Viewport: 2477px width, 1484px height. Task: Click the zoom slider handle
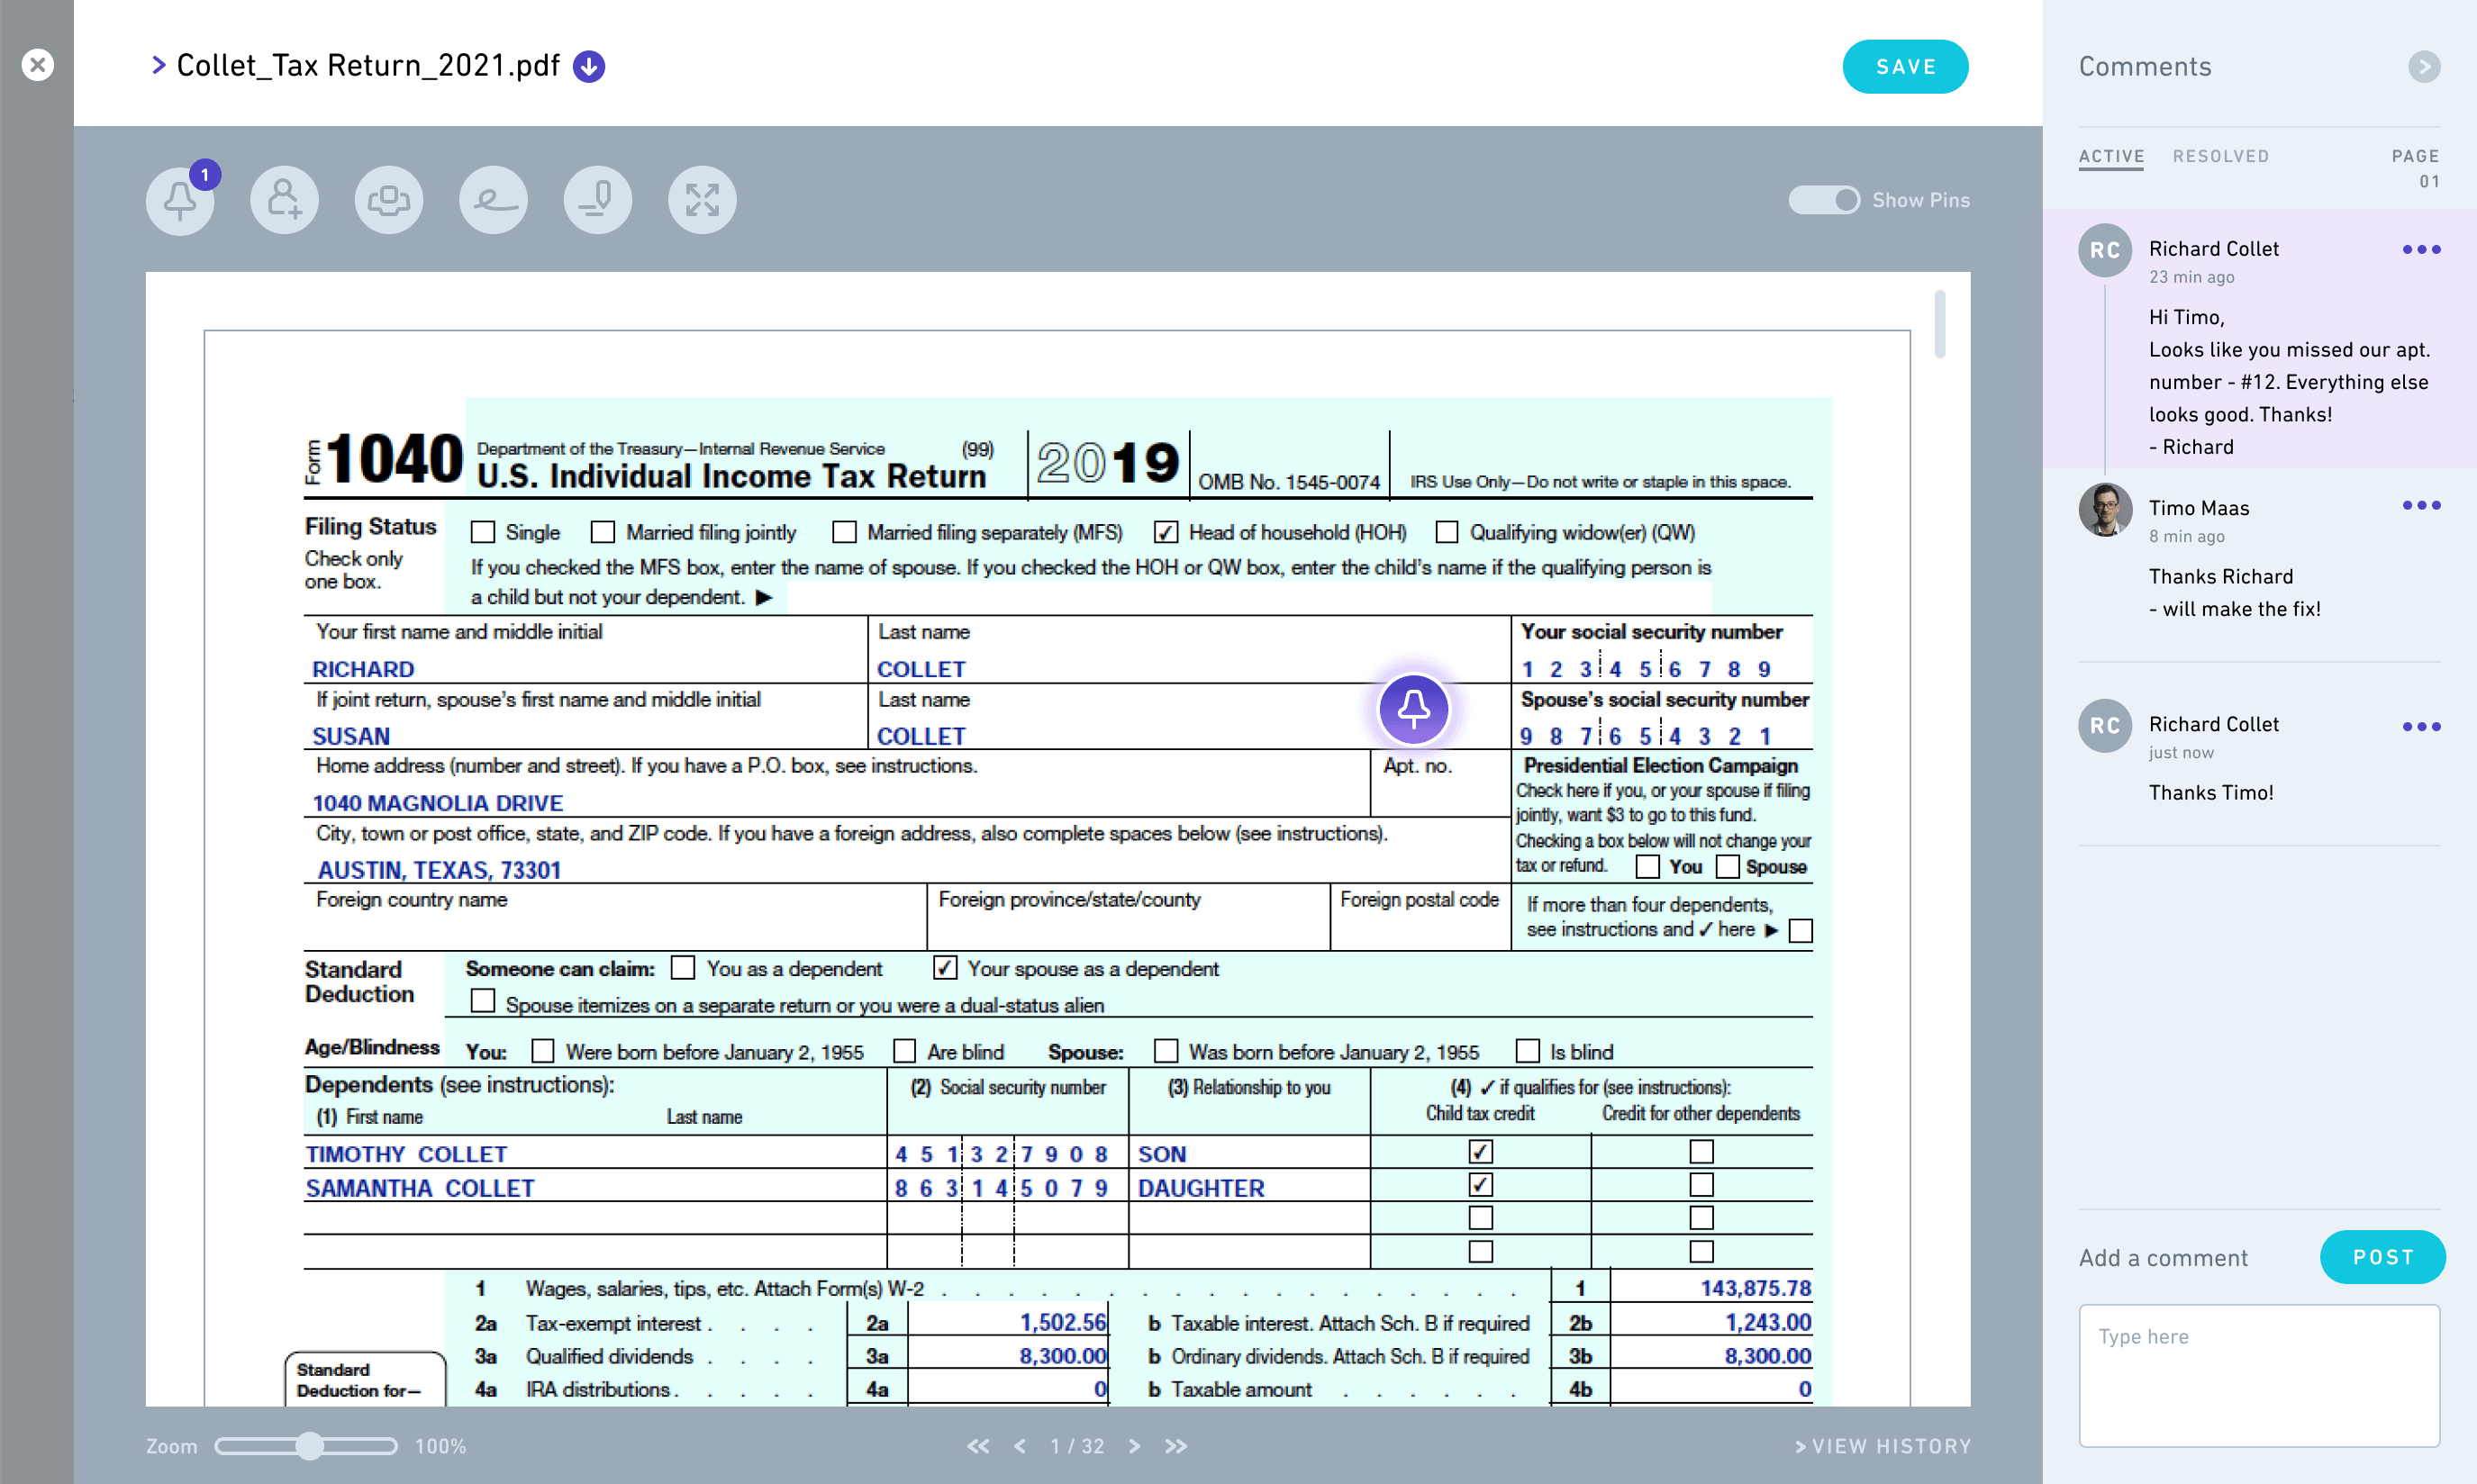click(310, 1446)
